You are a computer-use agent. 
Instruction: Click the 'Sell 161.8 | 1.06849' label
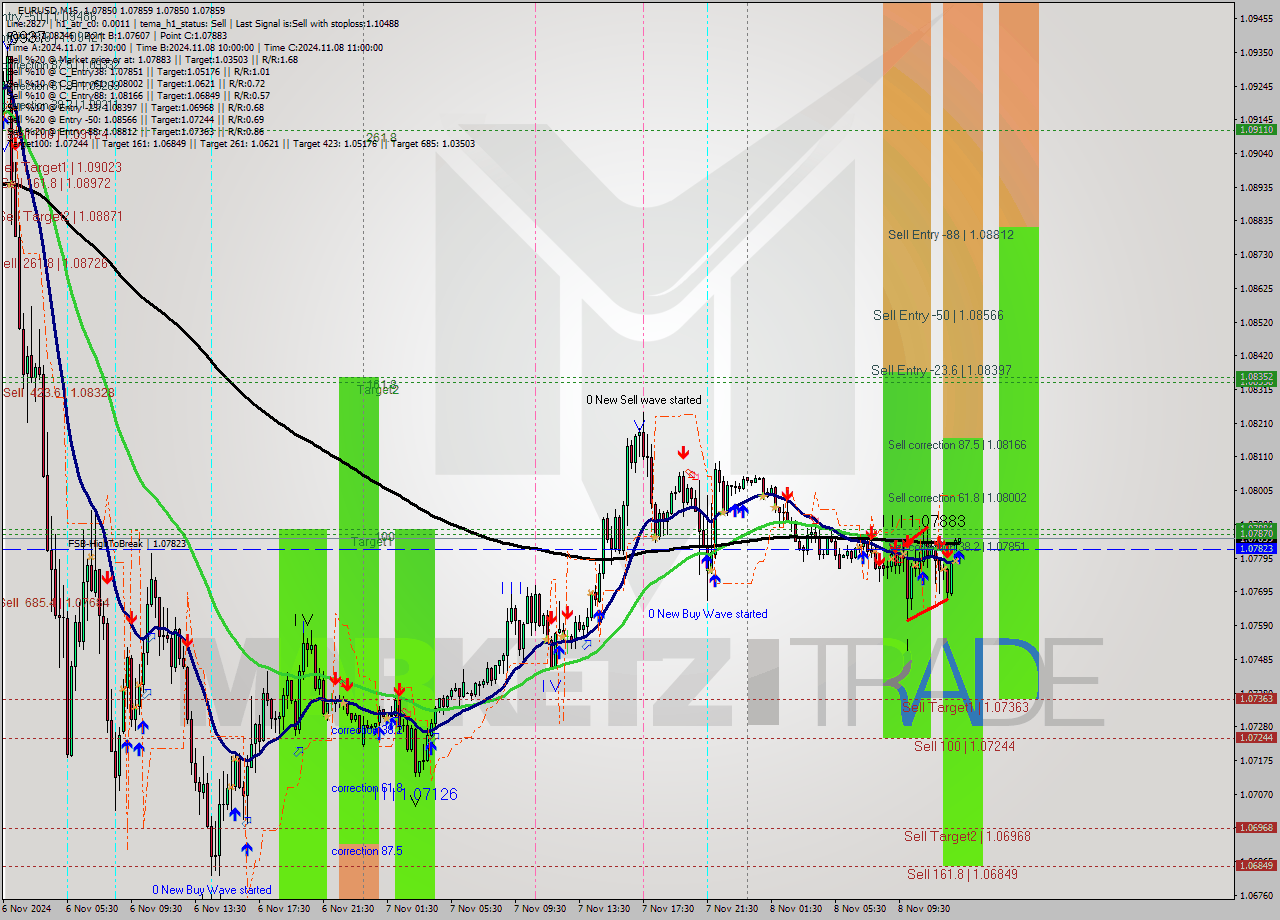click(x=962, y=874)
